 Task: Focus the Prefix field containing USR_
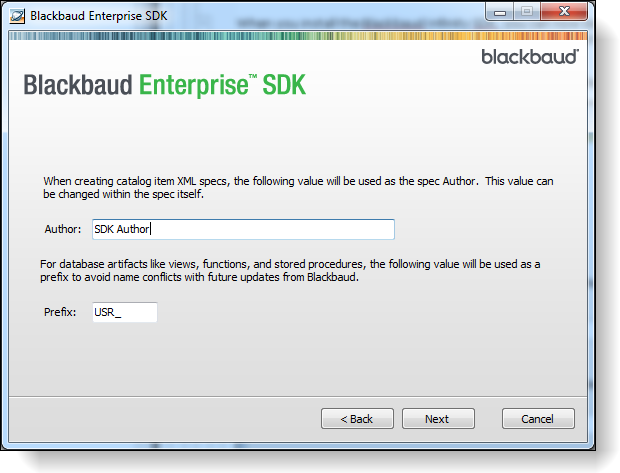pyautogui.click(x=125, y=312)
